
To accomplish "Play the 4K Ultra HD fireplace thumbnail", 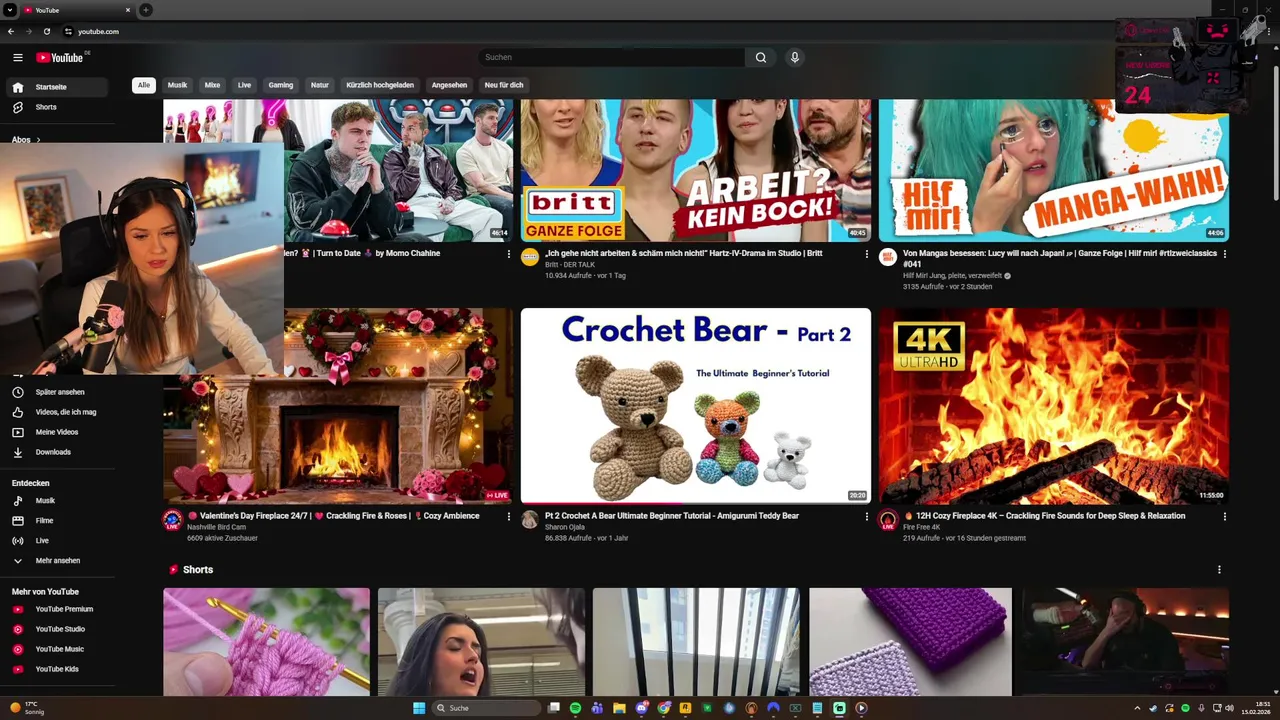I will click(x=1054, y=405).
